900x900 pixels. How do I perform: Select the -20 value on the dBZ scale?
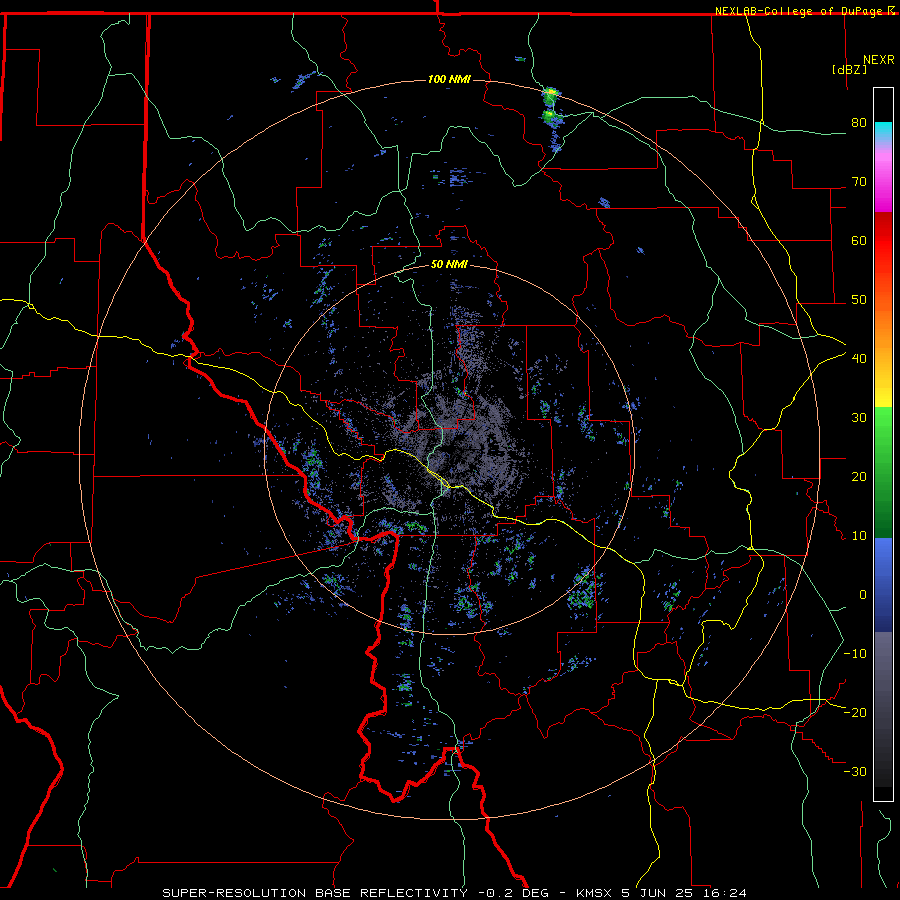pyautogui.click(x=855, y=713)
